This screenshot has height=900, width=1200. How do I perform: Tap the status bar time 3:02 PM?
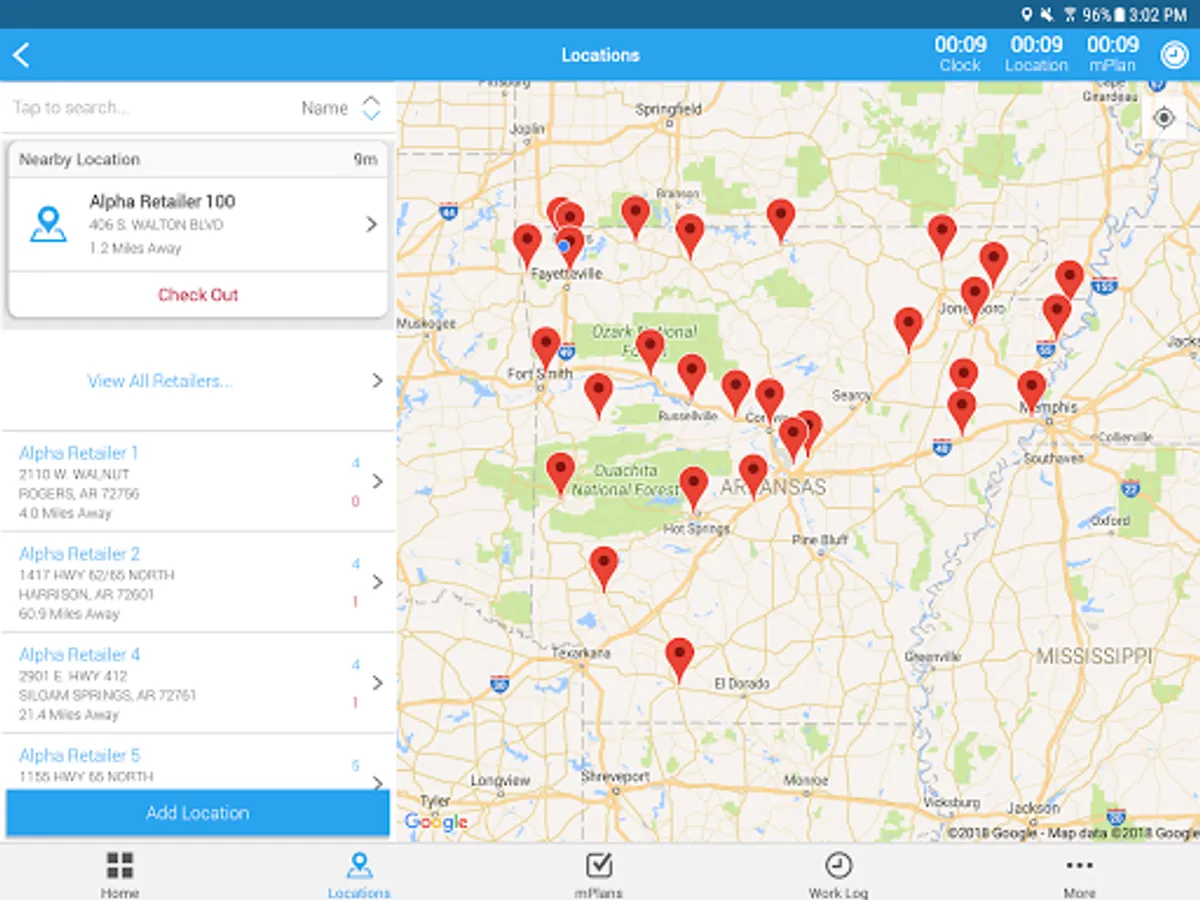(1158, 14)
